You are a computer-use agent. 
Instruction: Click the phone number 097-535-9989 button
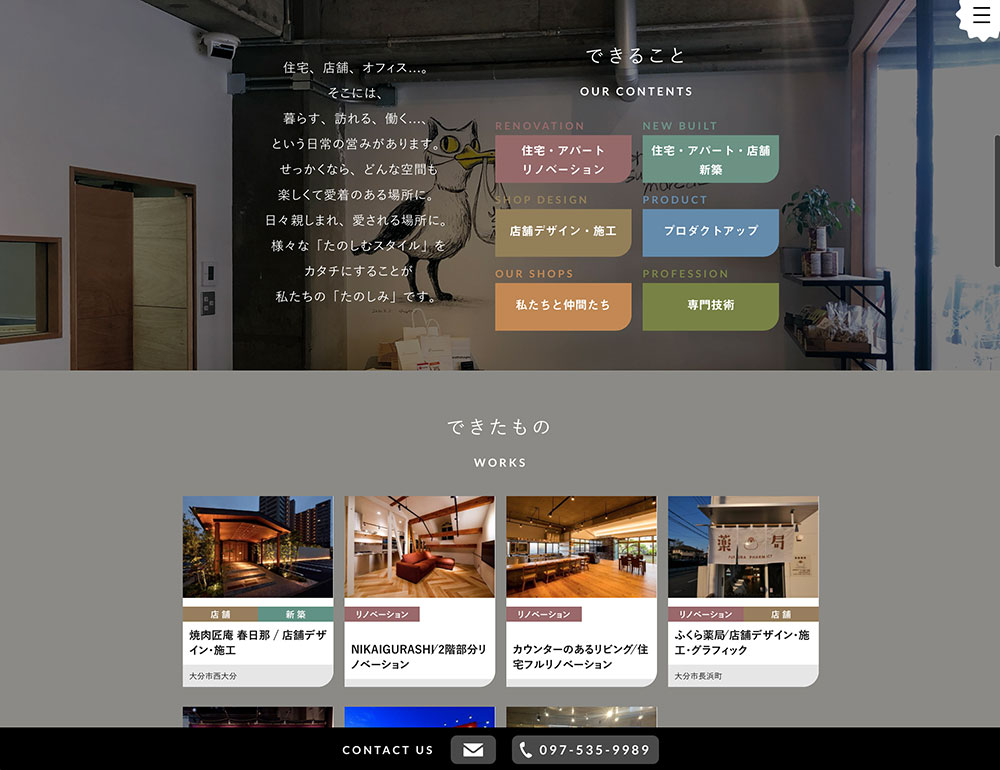click(x=585, y=750)
